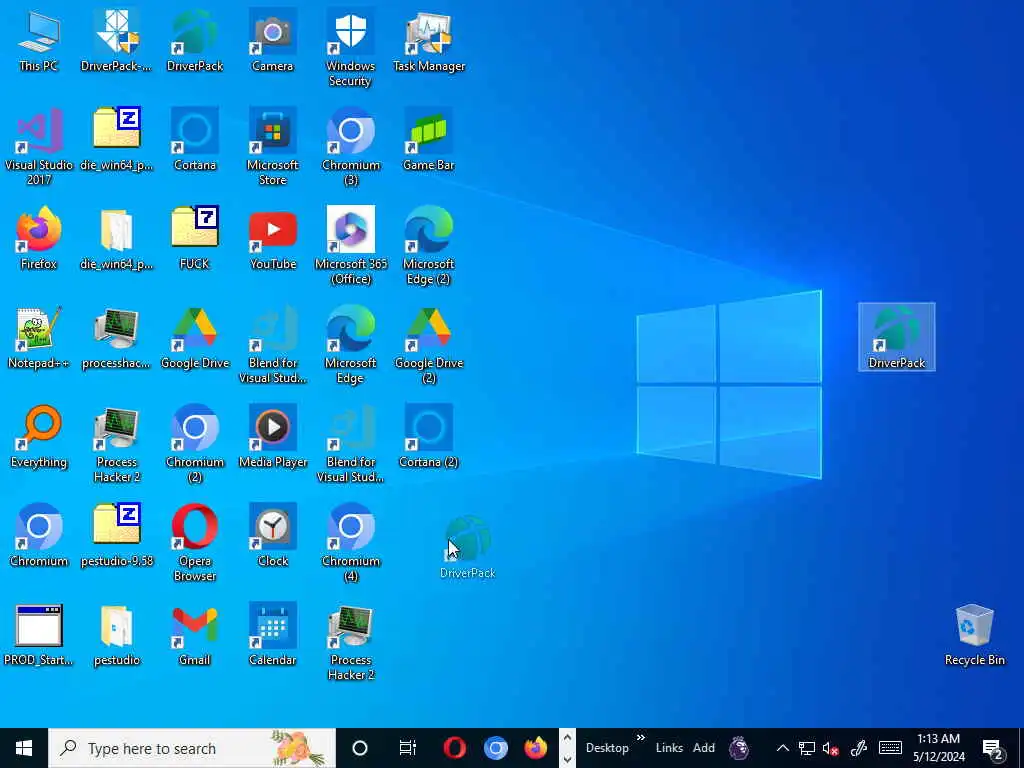
Task: Open the notification center
Action: pyautogui.click(x=994, y=749)
